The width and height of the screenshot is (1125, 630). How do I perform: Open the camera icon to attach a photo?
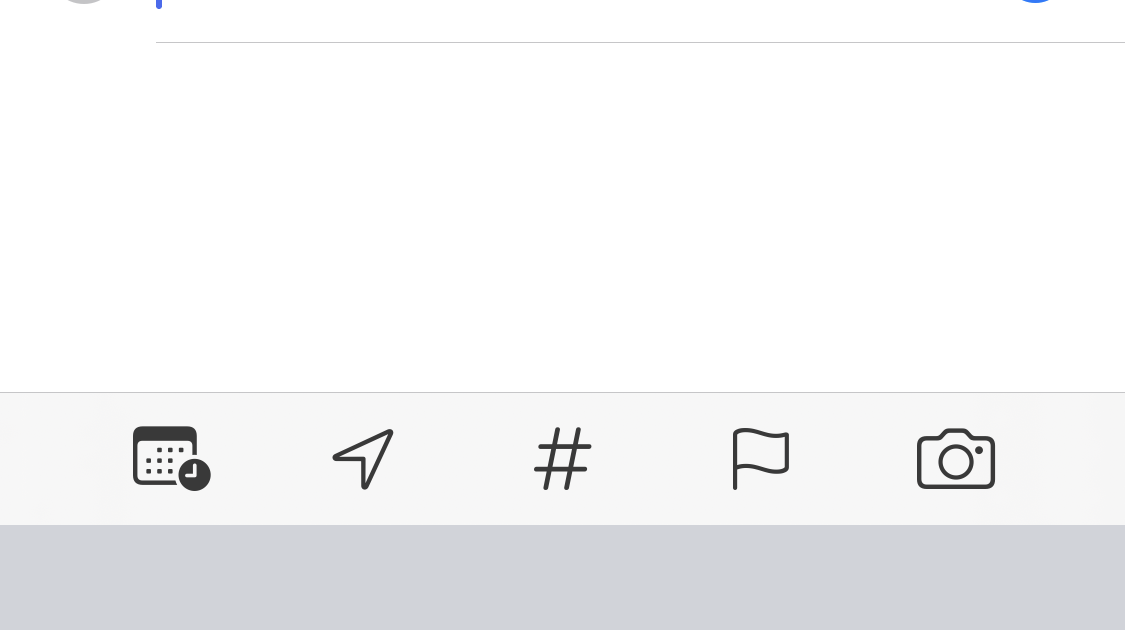(956, 459)
